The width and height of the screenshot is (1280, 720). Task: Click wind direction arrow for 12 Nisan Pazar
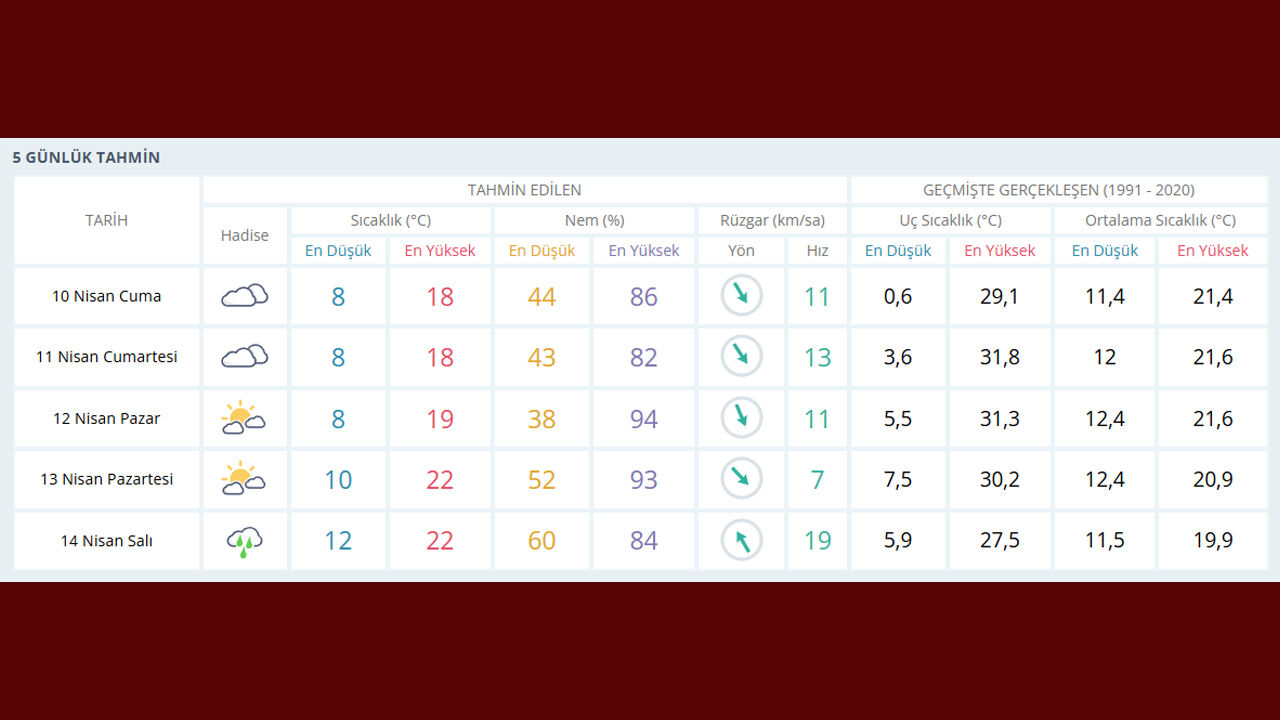741,418
